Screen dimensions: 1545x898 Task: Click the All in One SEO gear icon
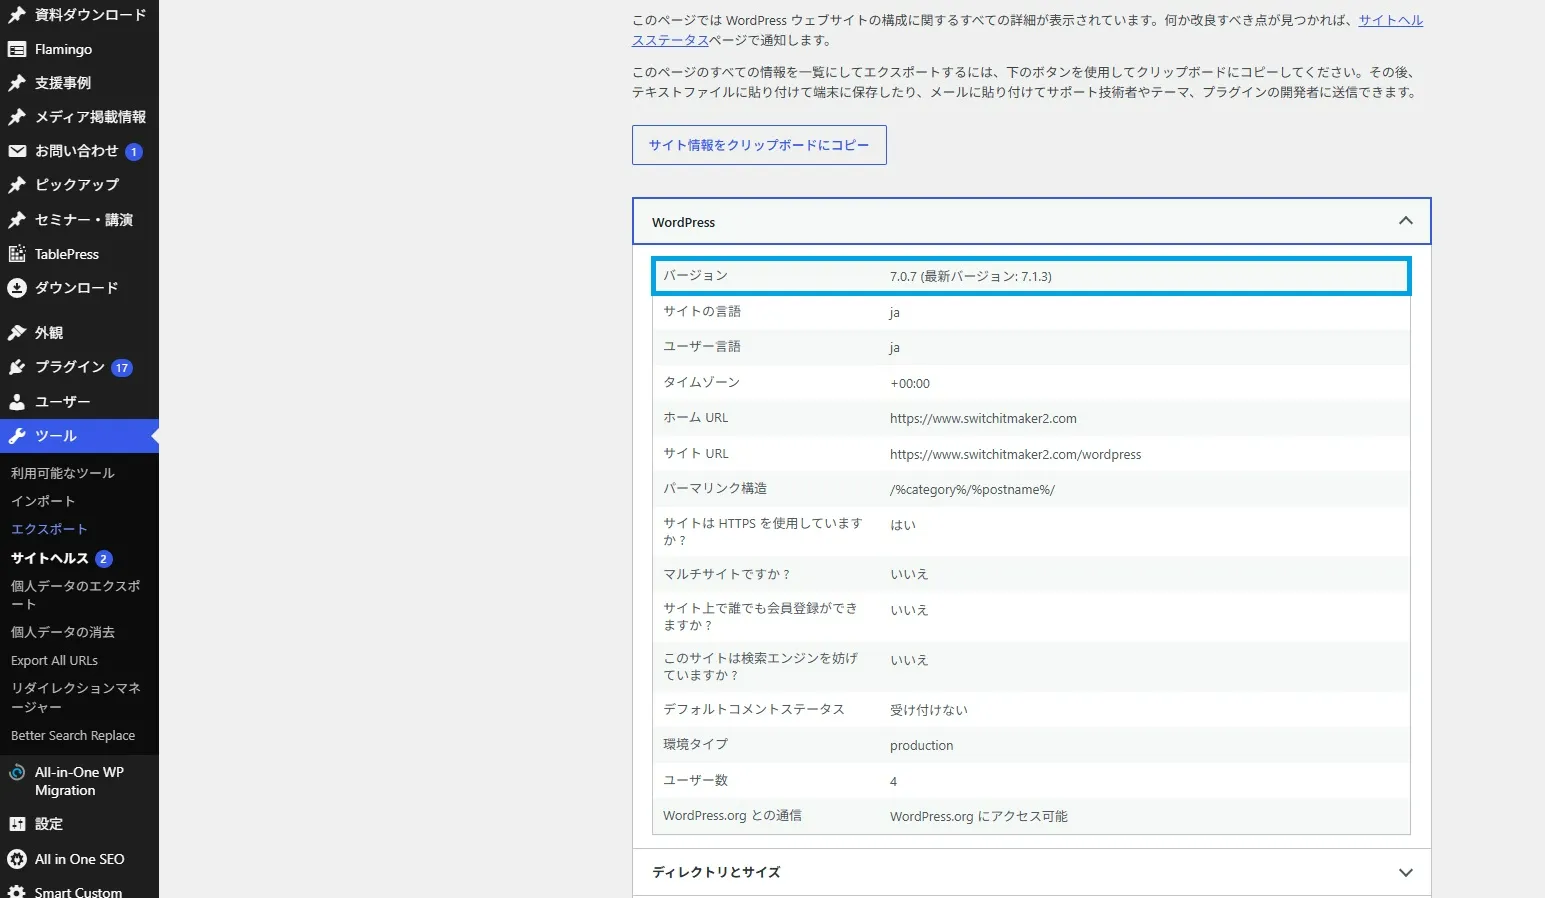coord(17,859)
